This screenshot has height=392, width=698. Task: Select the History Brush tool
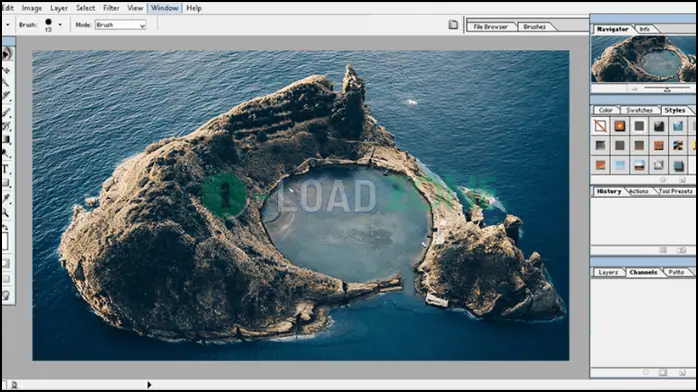click(x=6, y=126)
